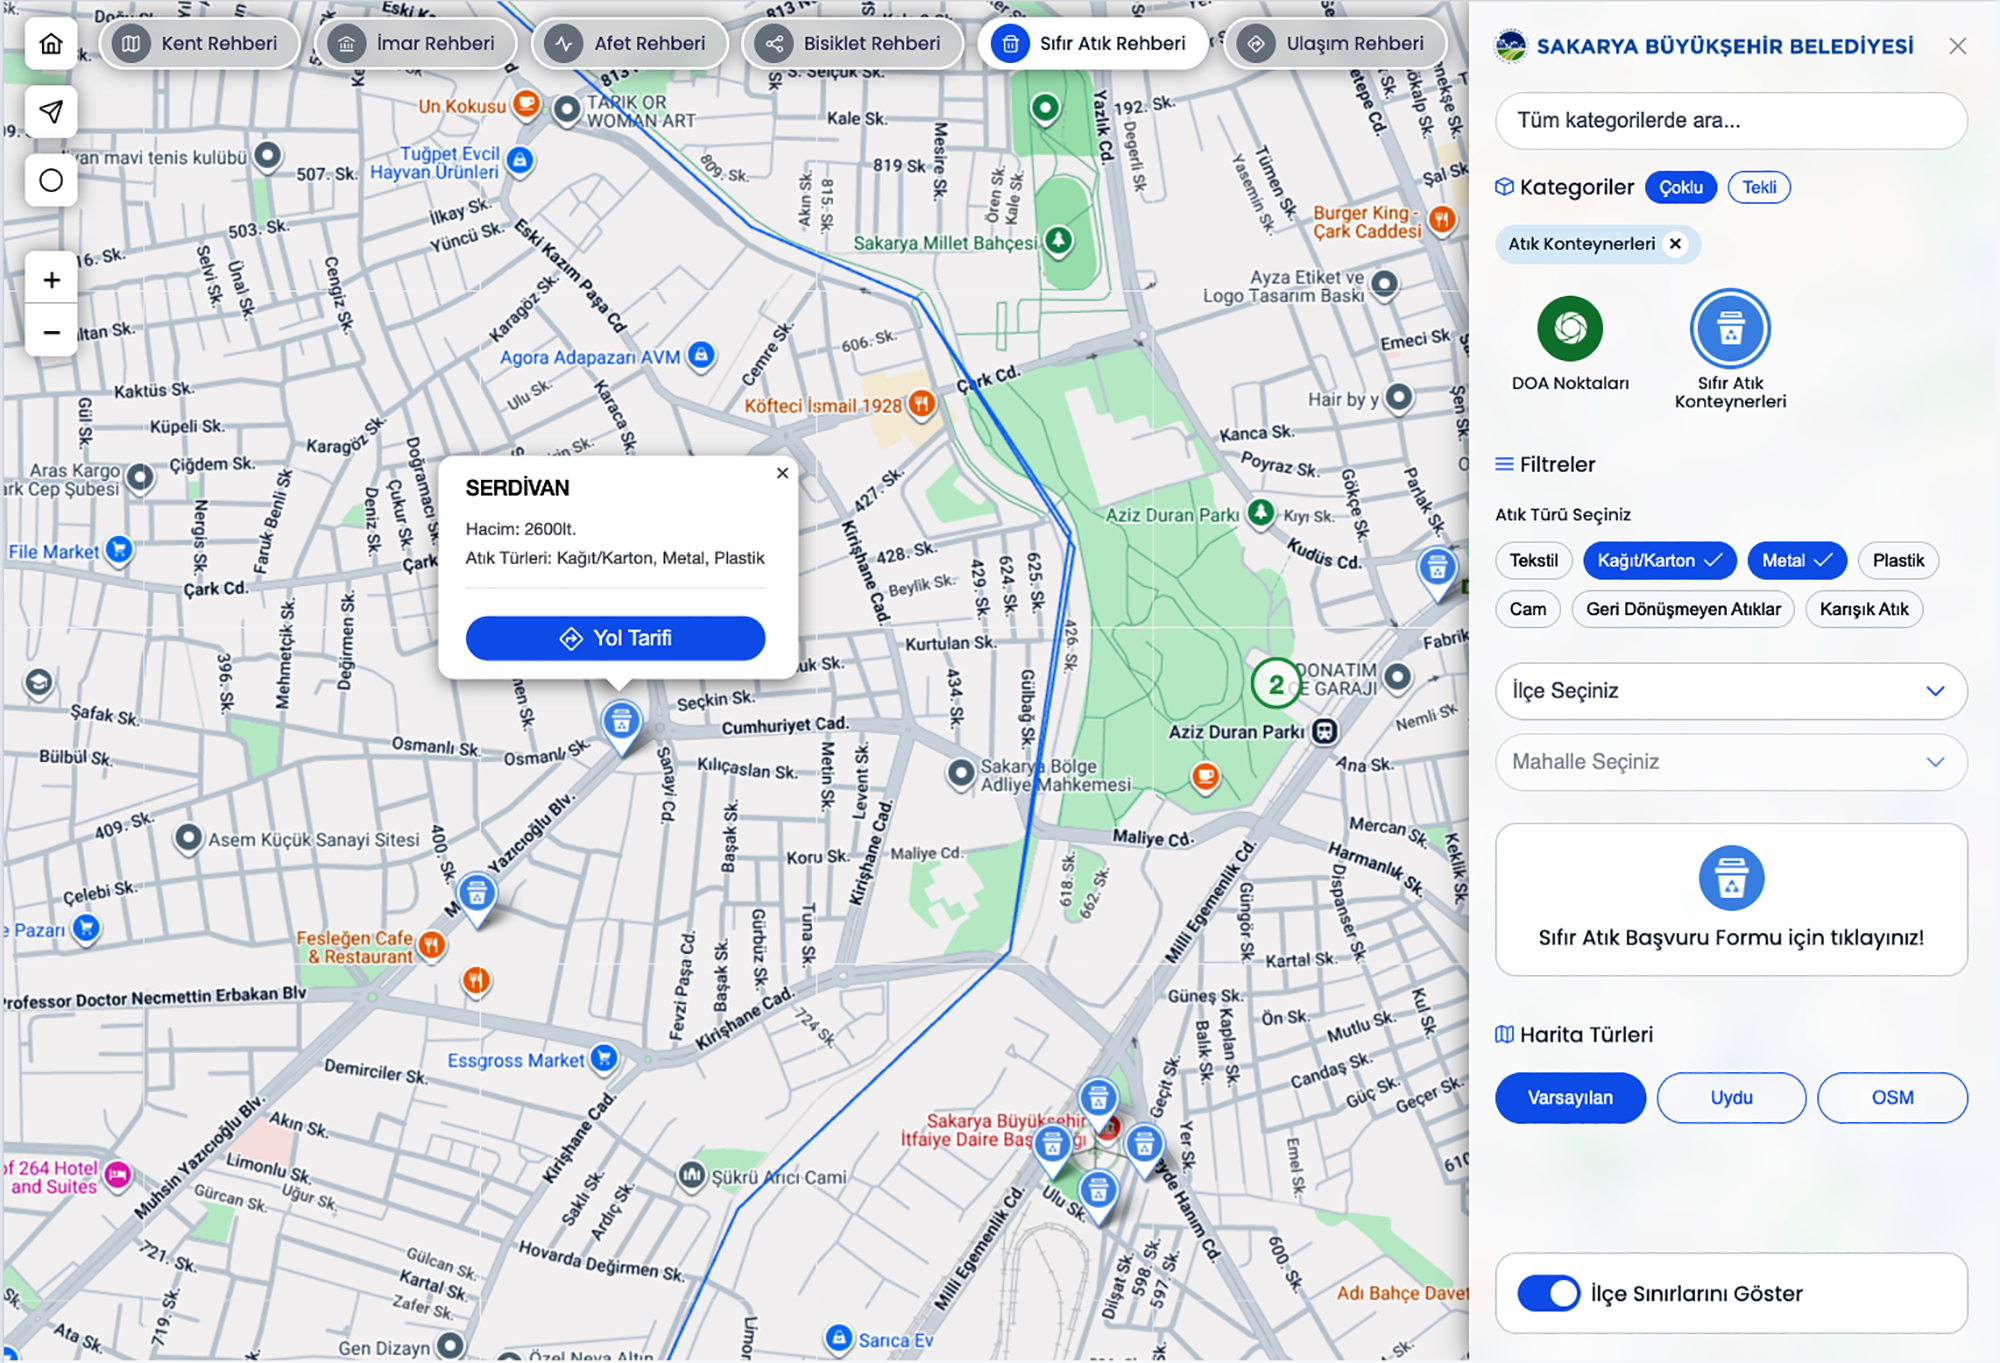Image resolution: width=2000 pixels, height=1363 pixels.
Task: Zoom in with the plus button
Action: tap(51, 280)
